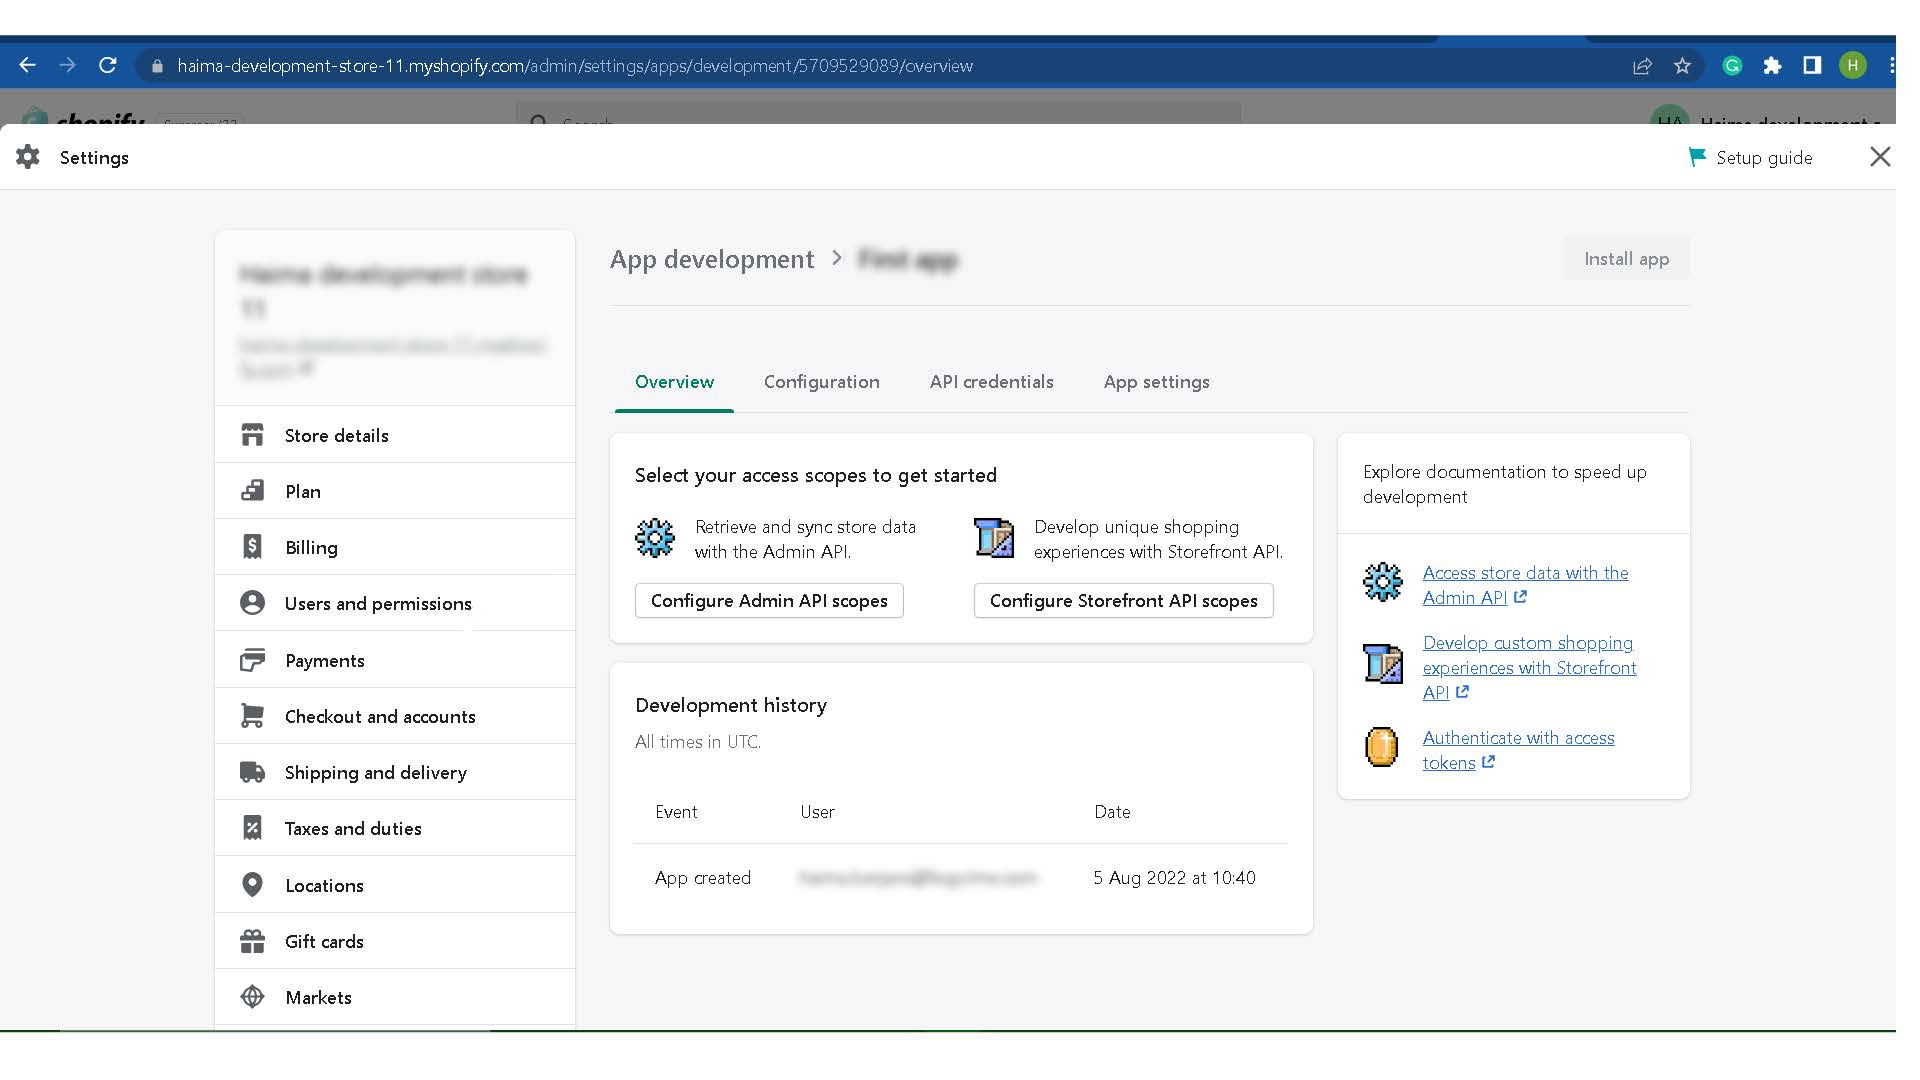Click the Users and permissions person icon
The height and width of the screenshot is (1080, 1920).
coord(252,603)
